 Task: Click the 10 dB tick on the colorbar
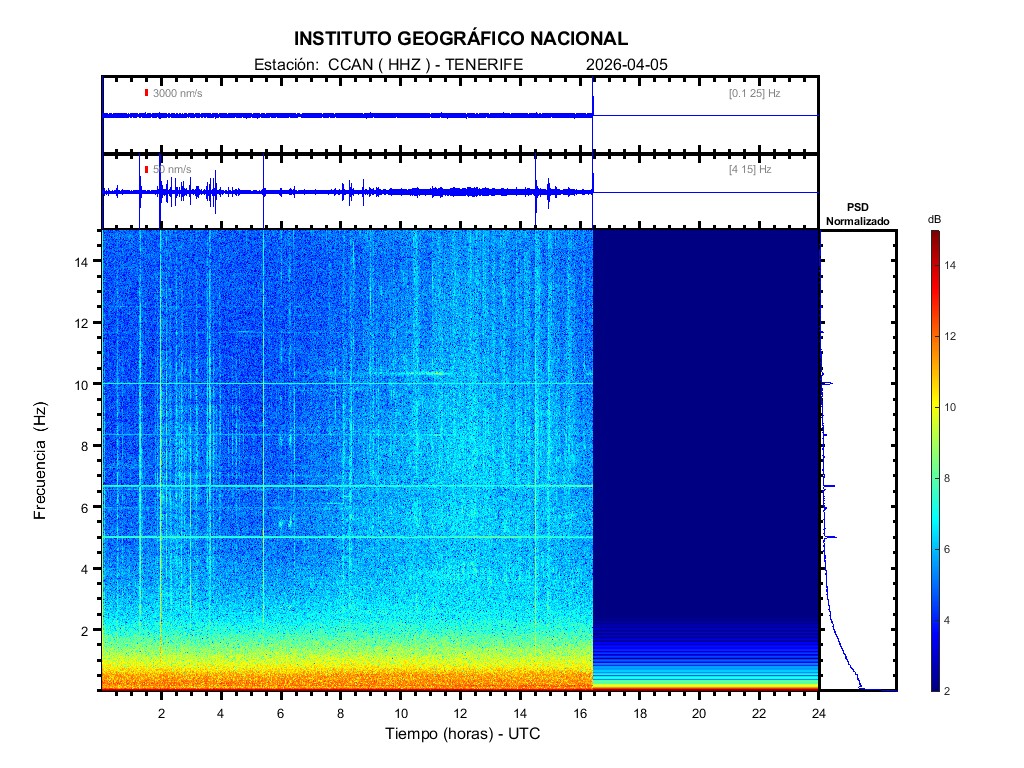pyautogui.click(x=952, y=408)
